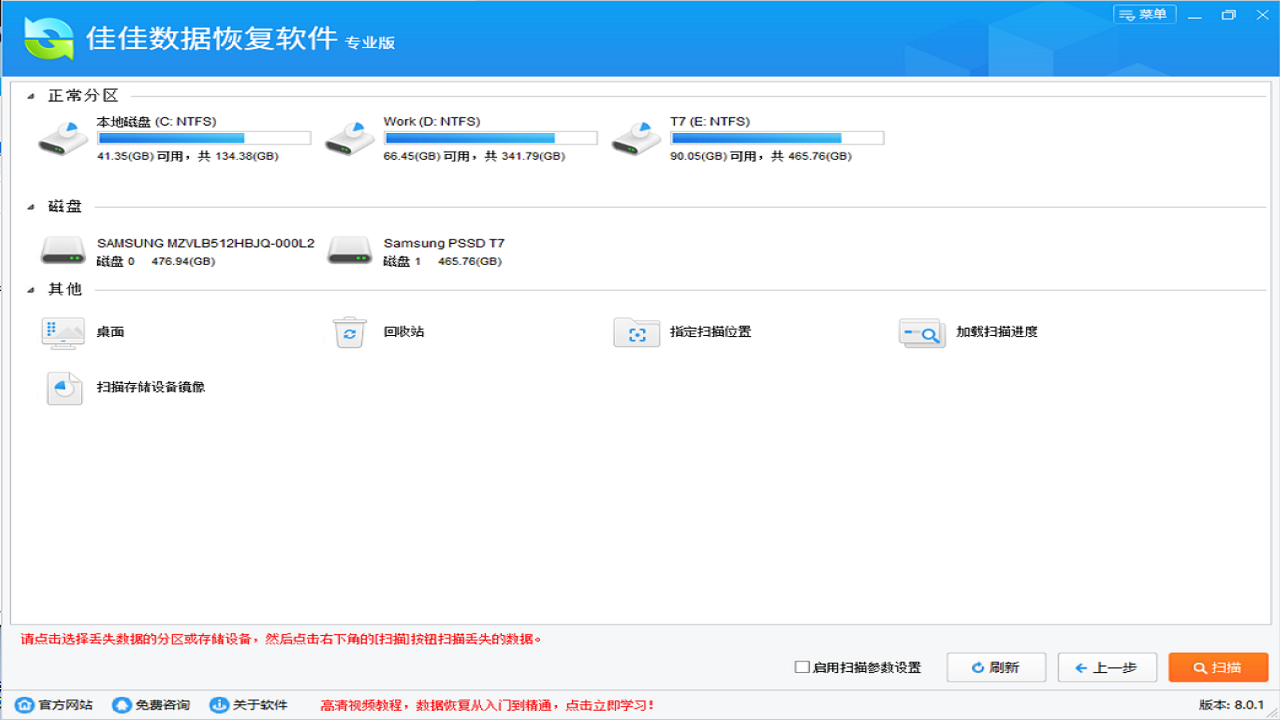Viewport: 1280px width, 720px height.
Task: Click the 指定扫描位置 scan location icon
Action: tap(637, 332)
